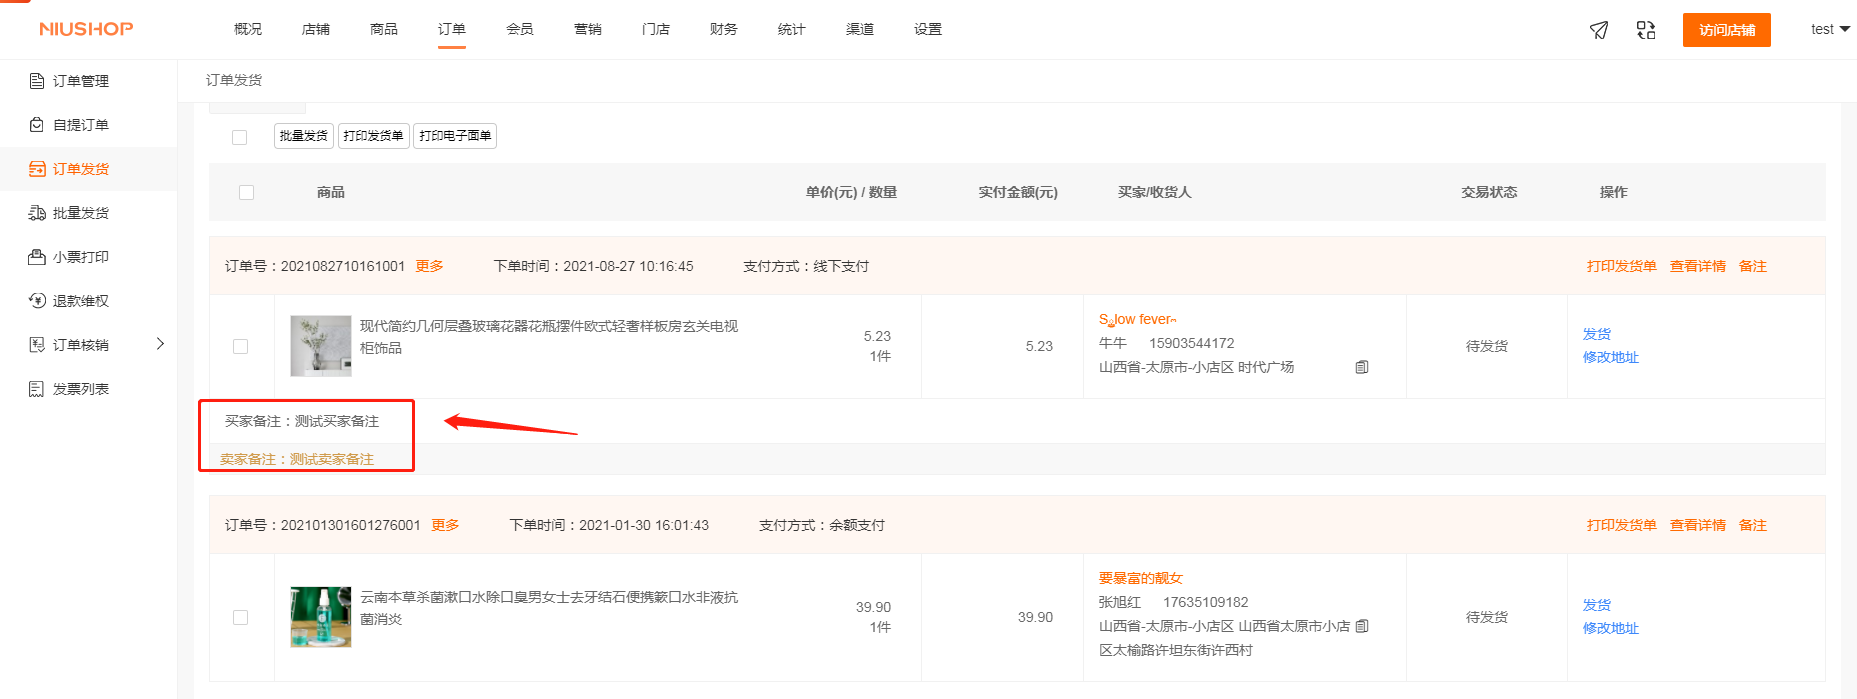Viewport: 1857px width, 699px height.
Task: Click the QR scan icon in header
Action: coord(1646,30)
